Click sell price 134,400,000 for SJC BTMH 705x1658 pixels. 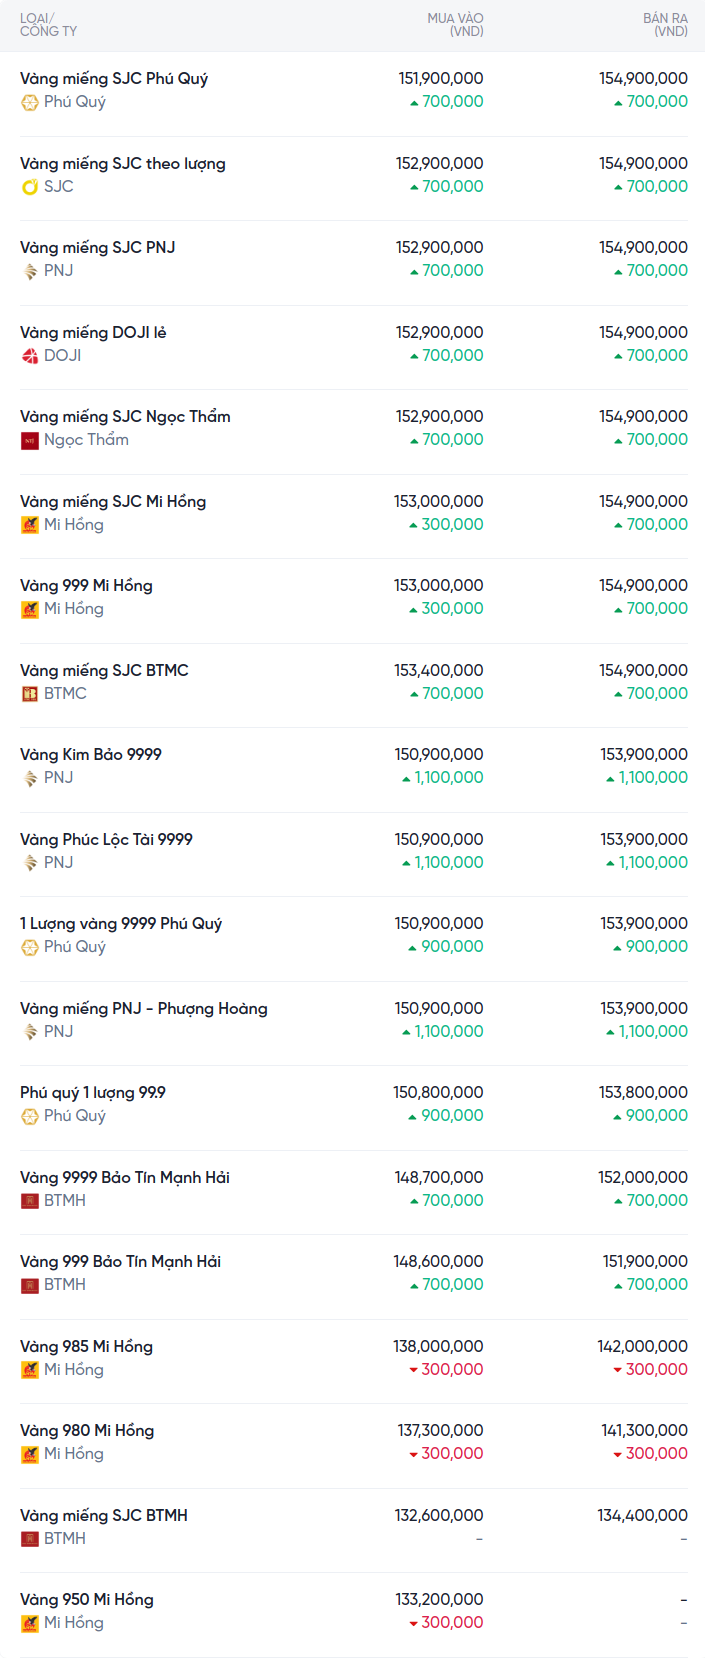(643, 1516)
